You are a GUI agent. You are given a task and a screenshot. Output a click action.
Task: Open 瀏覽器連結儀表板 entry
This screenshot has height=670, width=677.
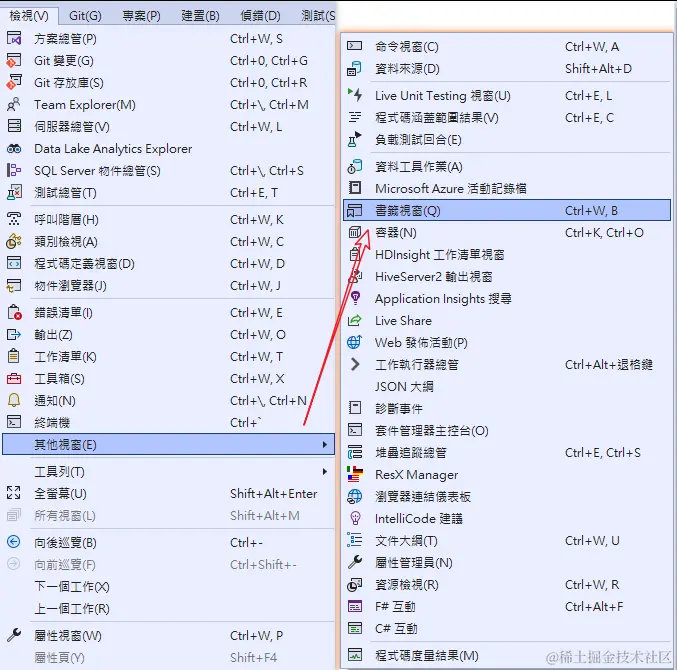507,496
